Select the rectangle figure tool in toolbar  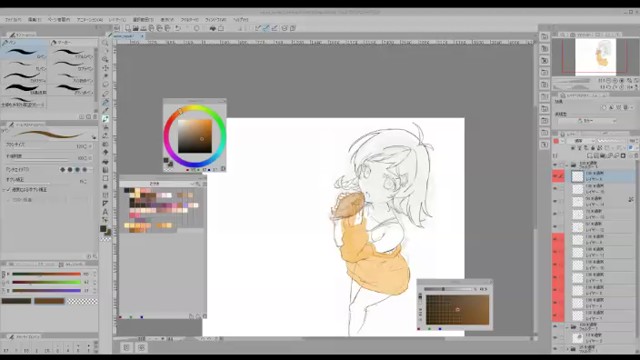[x=105, y=178]
